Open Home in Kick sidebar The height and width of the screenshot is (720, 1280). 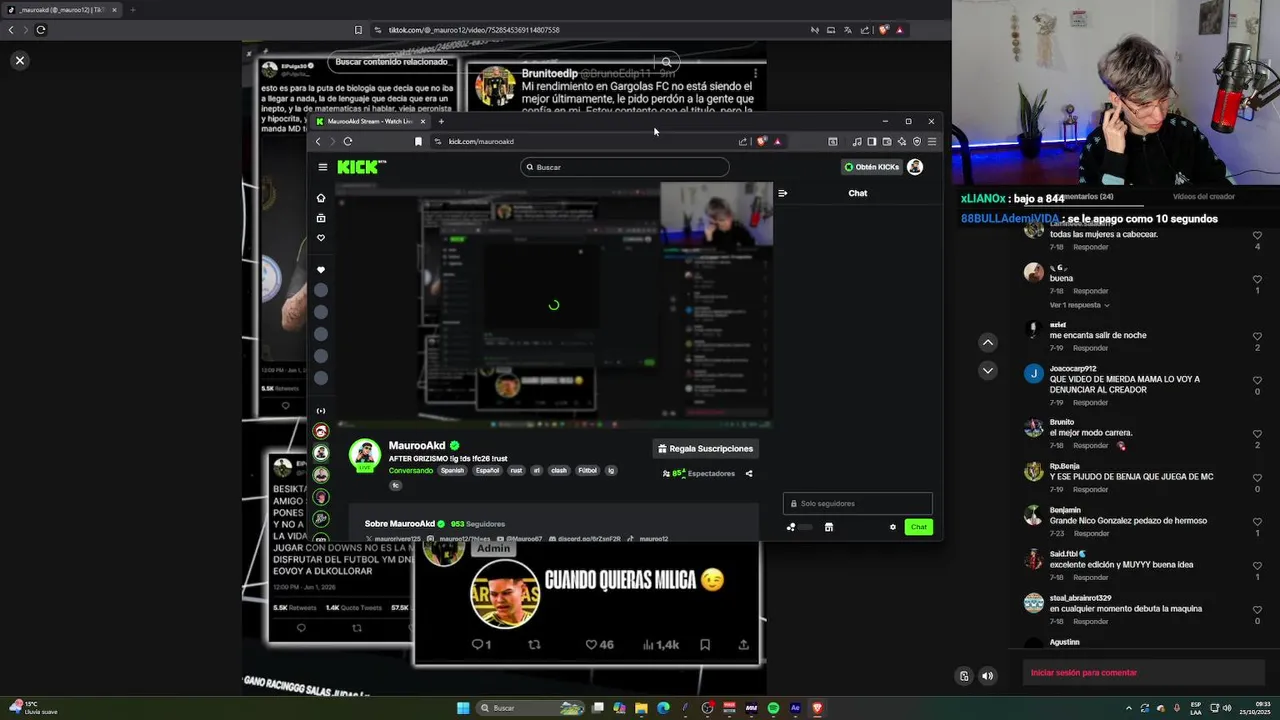pos(321,198)
